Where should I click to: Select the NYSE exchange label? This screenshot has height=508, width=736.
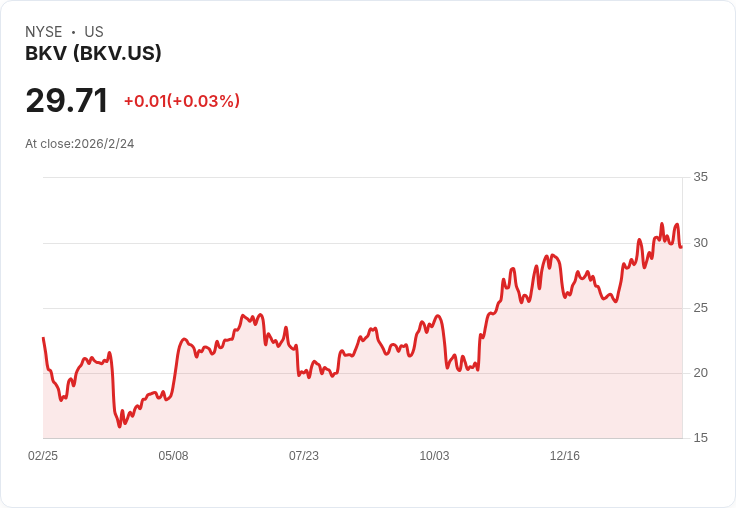[x=44, y=32]
